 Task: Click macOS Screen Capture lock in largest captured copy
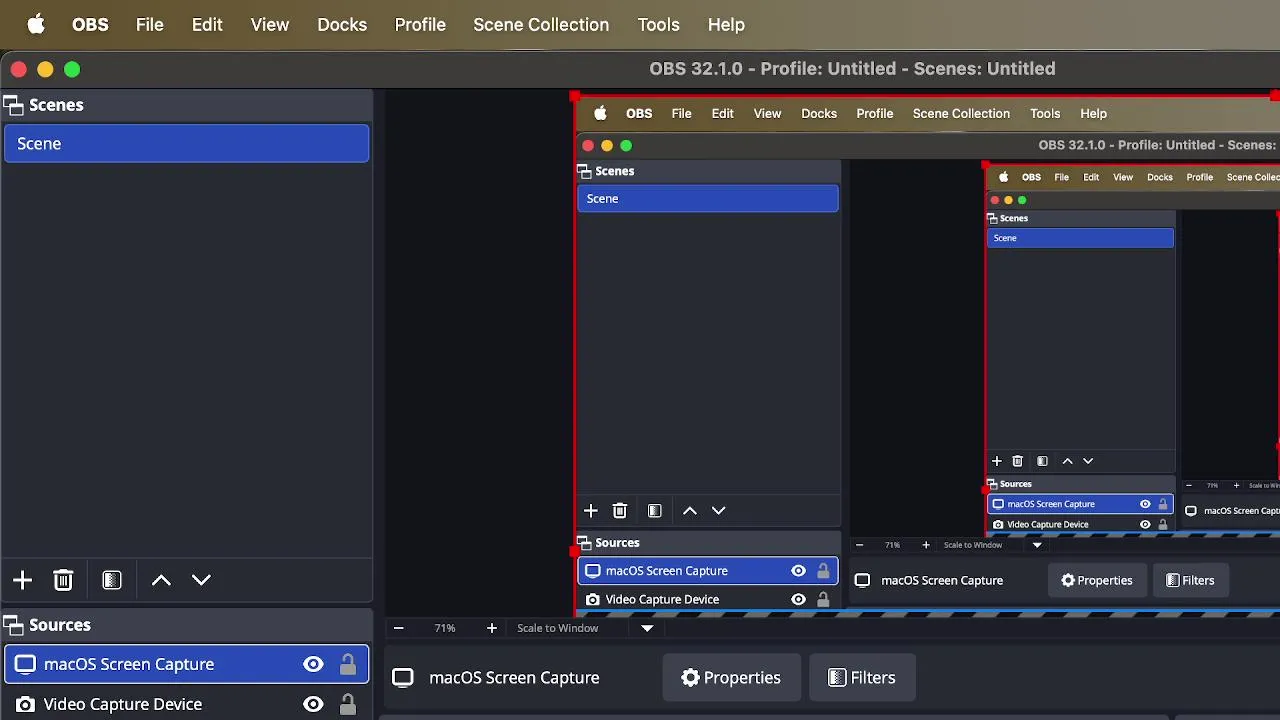click(x=823, y=571)
